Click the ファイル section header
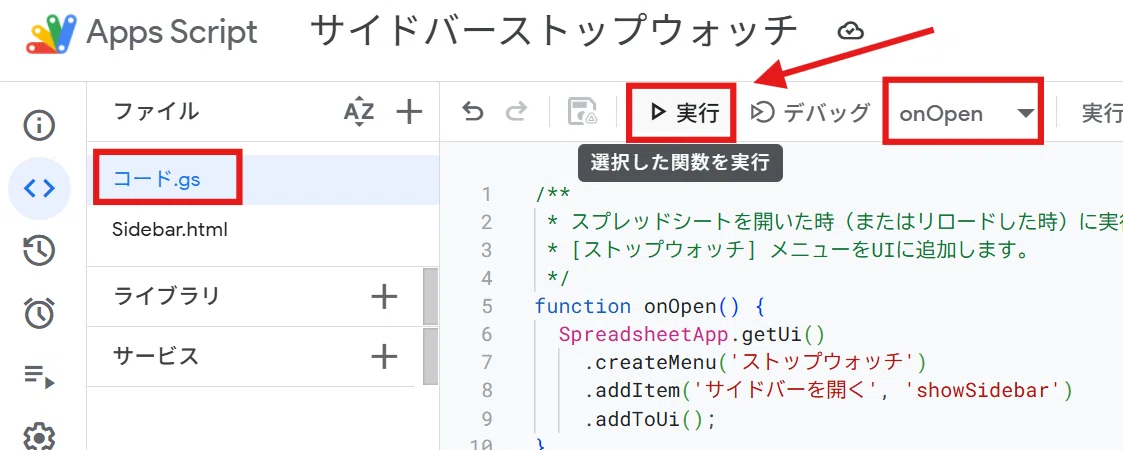This screenshot has width=1123, height=450. (x=156, y=112)
